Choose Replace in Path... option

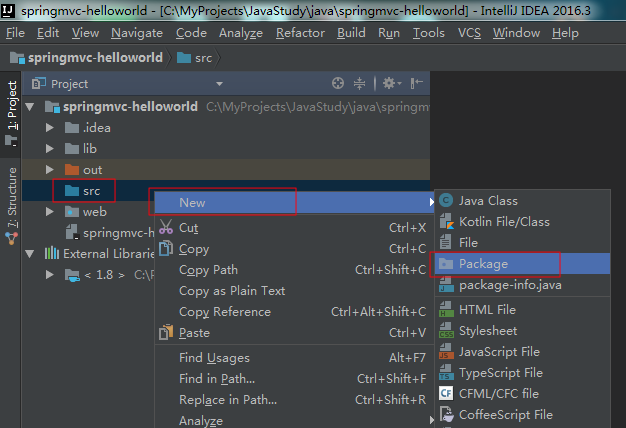click(295, 399)
